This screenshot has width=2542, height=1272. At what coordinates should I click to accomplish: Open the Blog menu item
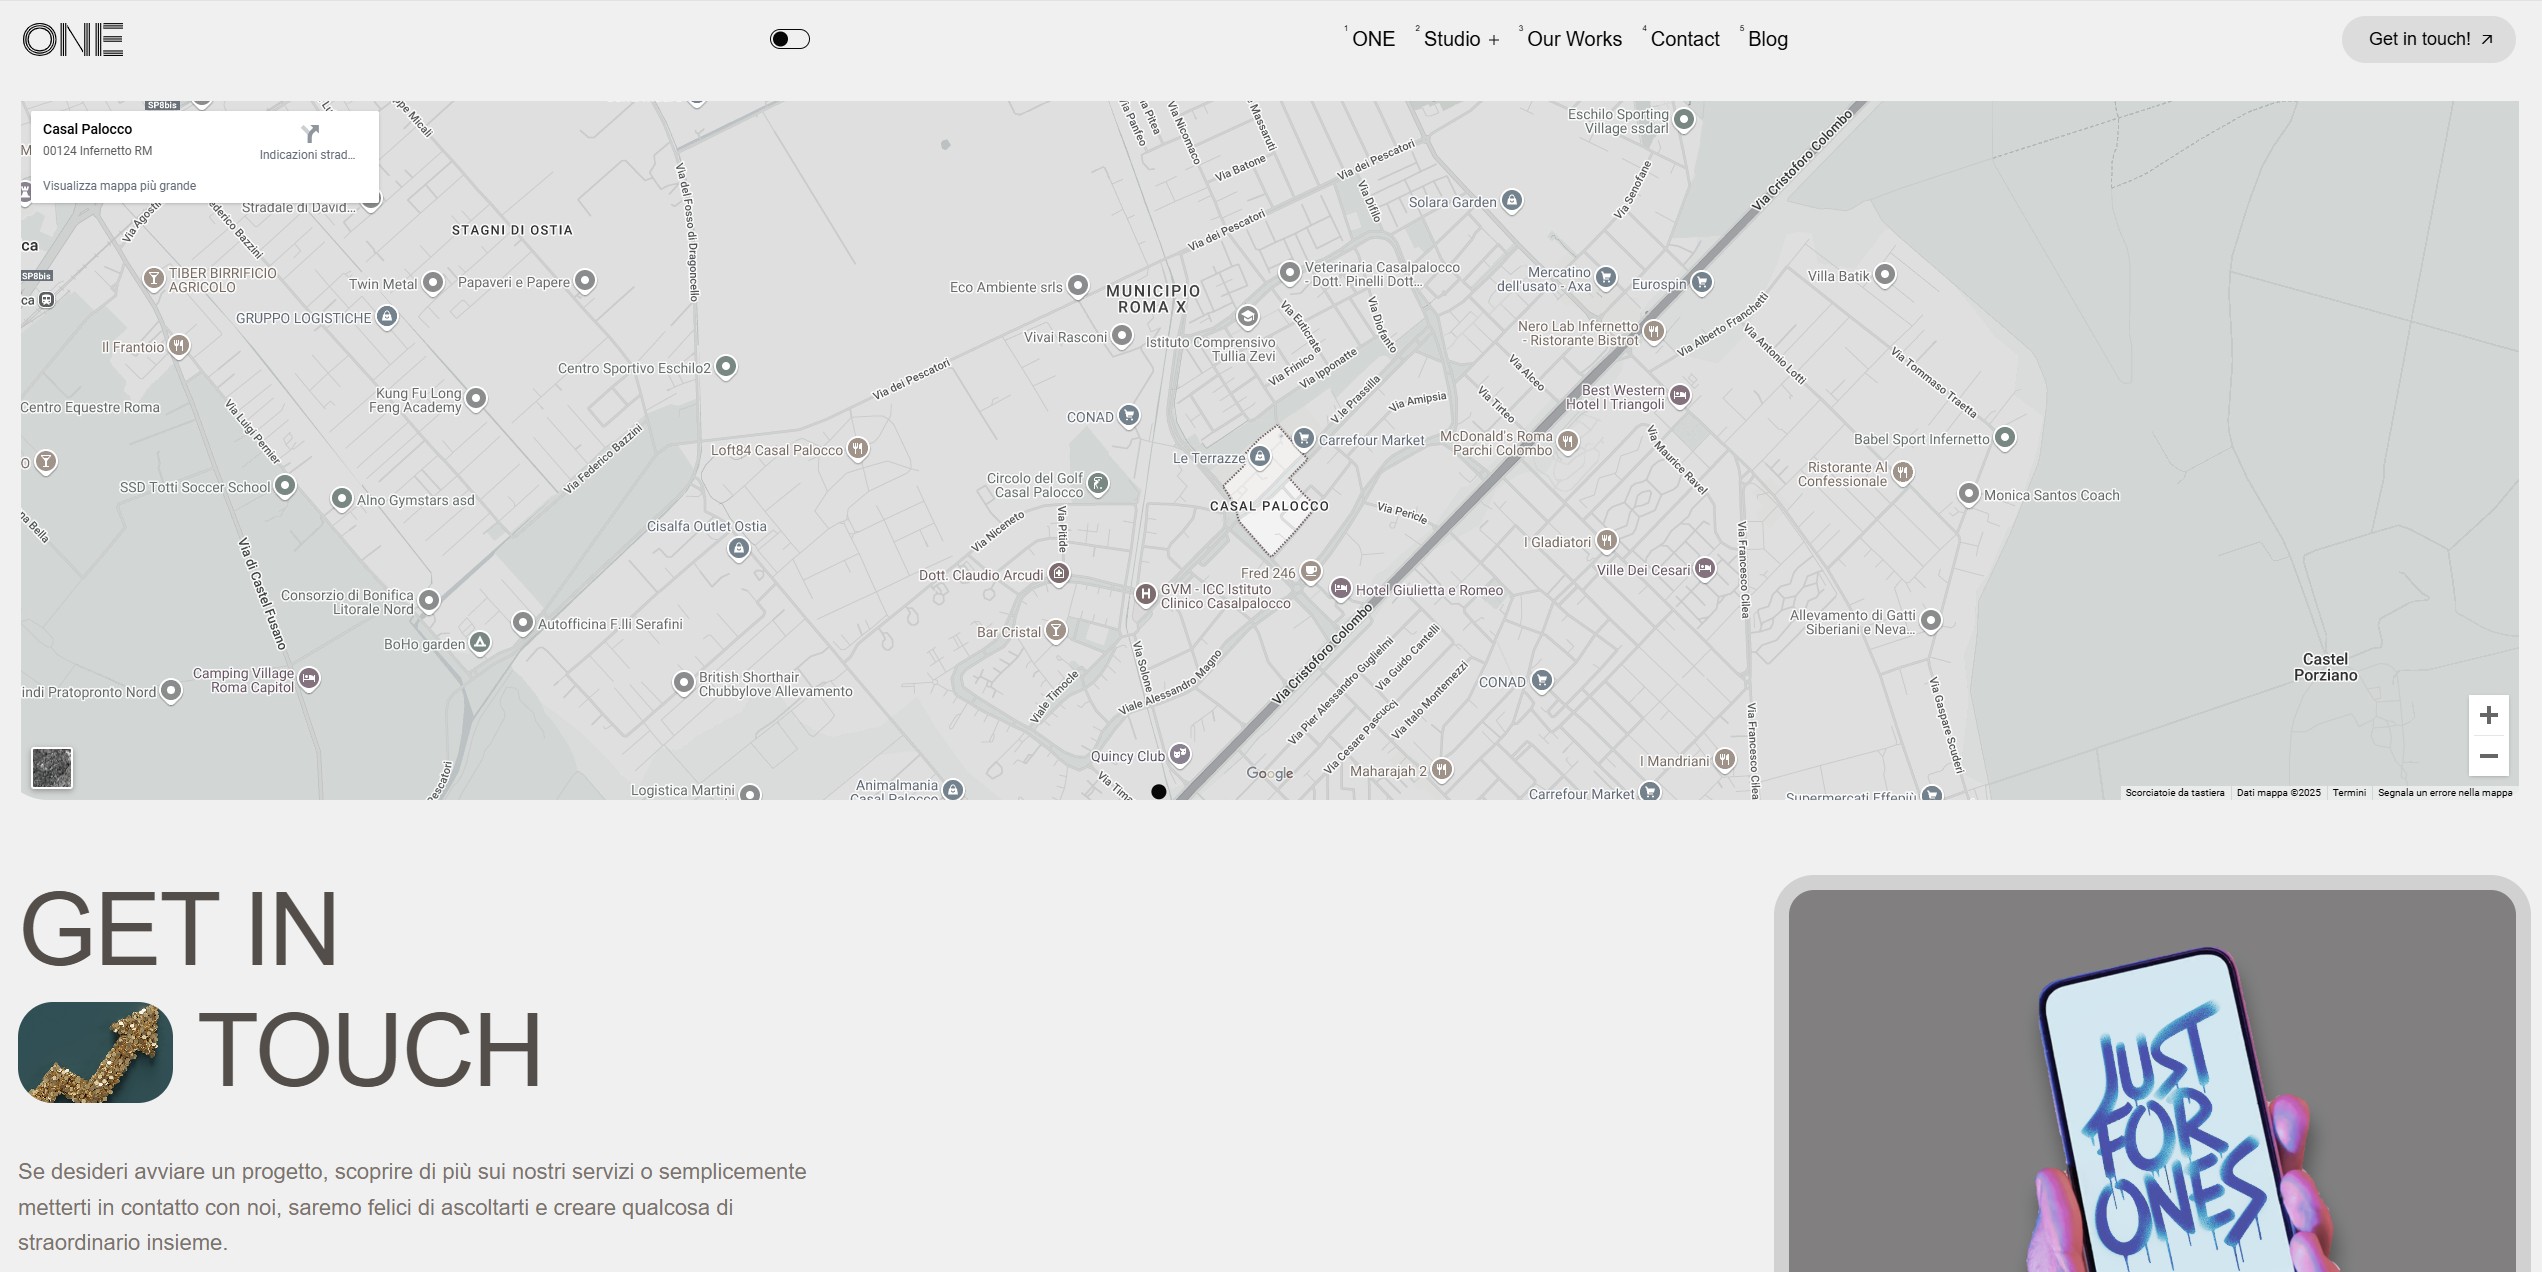click(1766, 39)
